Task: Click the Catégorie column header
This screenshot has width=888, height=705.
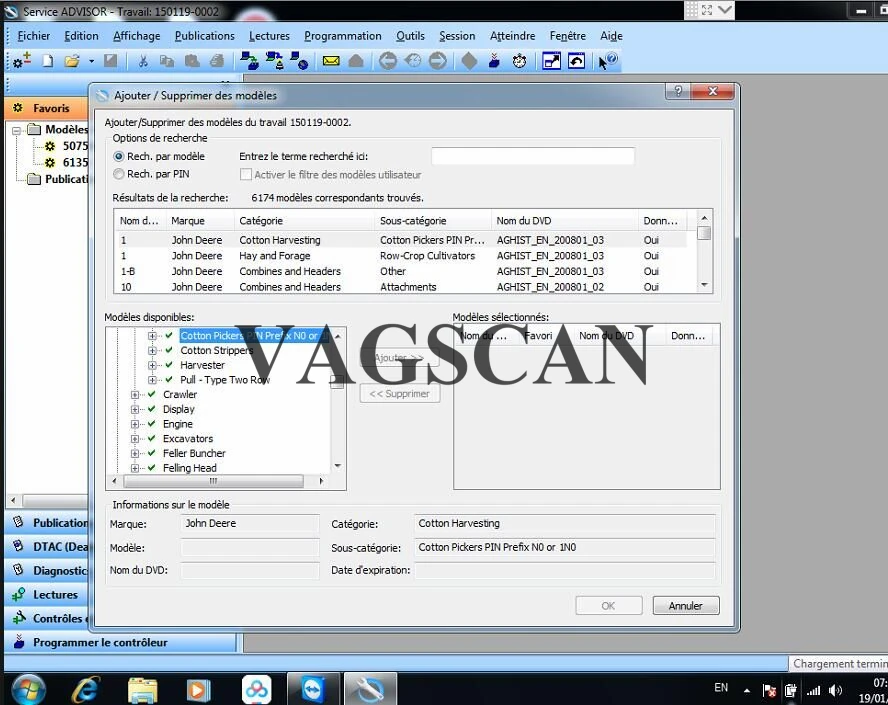Action: click(304, 221)
